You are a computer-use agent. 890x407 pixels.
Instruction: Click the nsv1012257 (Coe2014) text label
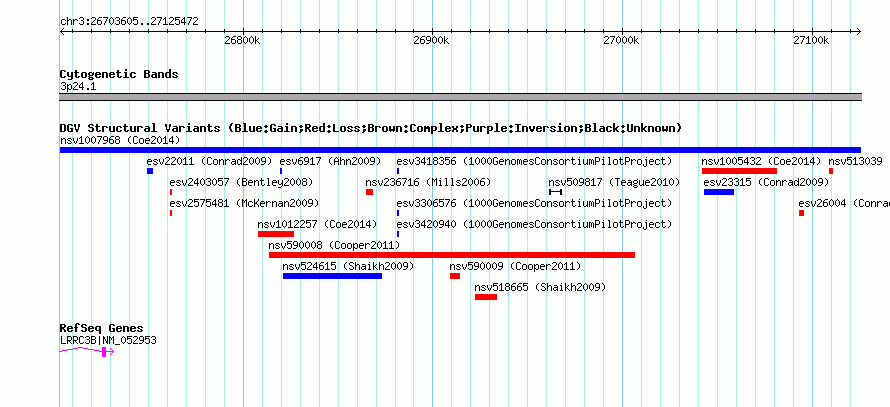(317, 224)
